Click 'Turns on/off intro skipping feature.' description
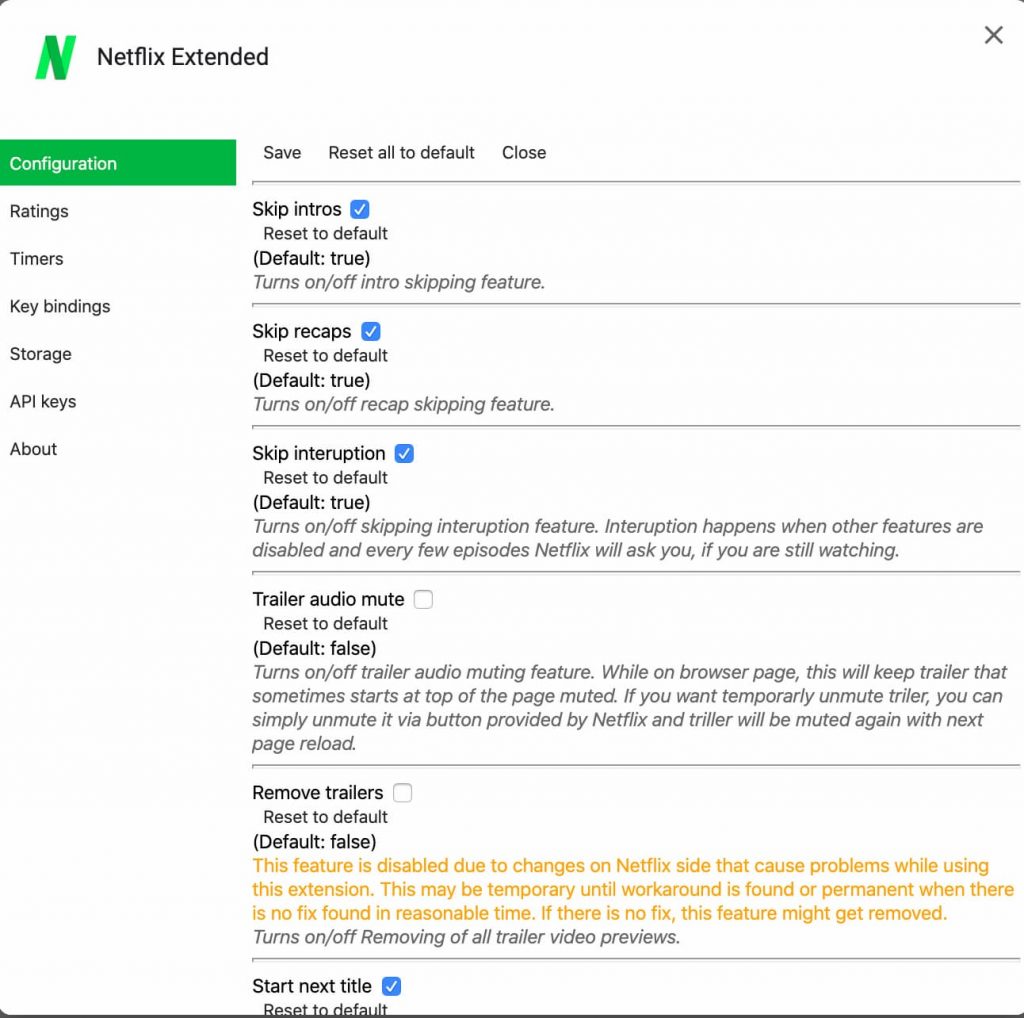The height and width of the screenshot is (1018, 1024). (x=398, y=282)
